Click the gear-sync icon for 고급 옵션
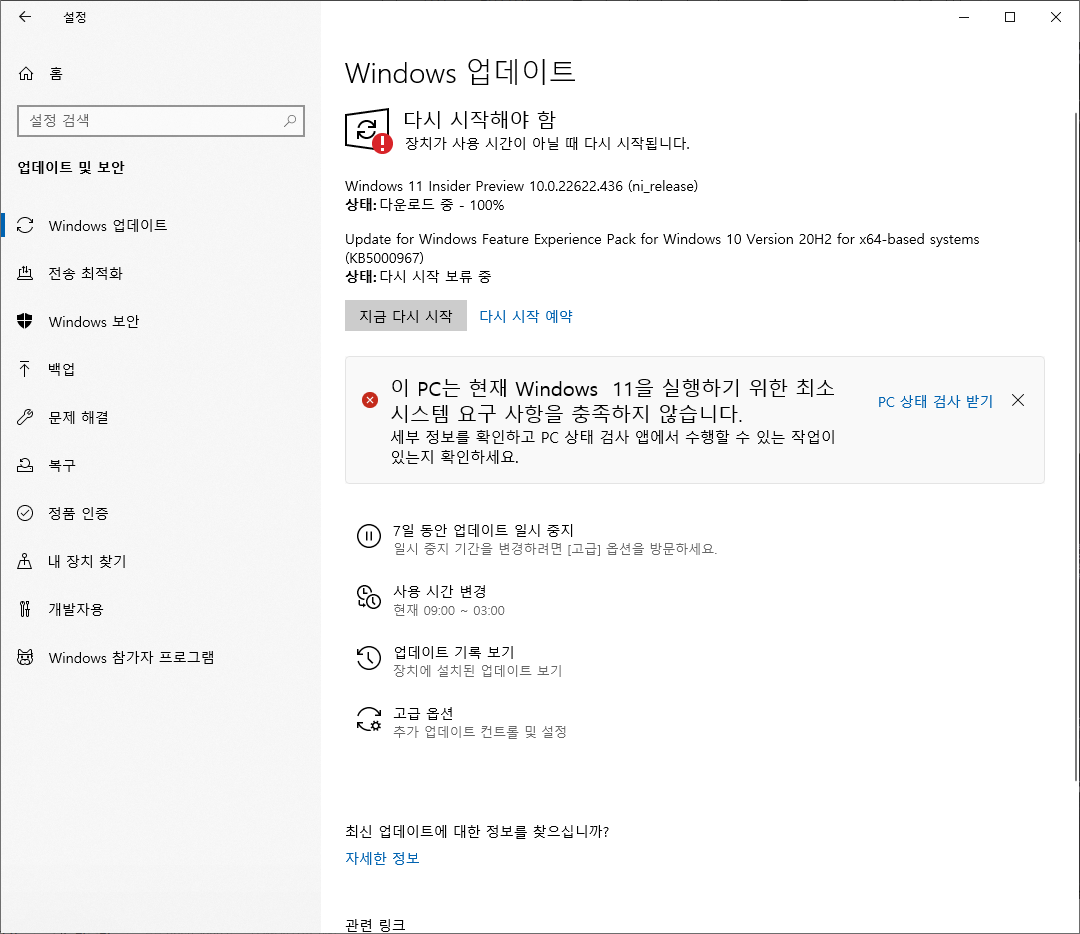The height and width of the screenshot is (934, 1080). pyautogui.click(x=368, y=719)
